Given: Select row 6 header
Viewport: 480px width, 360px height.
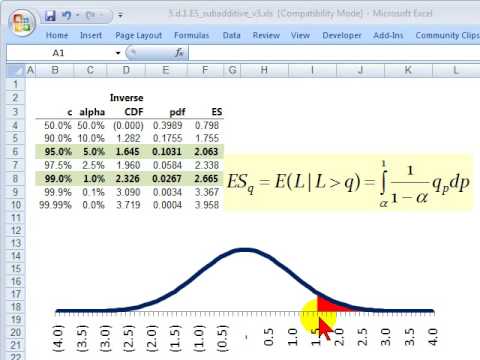Looking at the screenshot, I should click(x=15, y=152).
